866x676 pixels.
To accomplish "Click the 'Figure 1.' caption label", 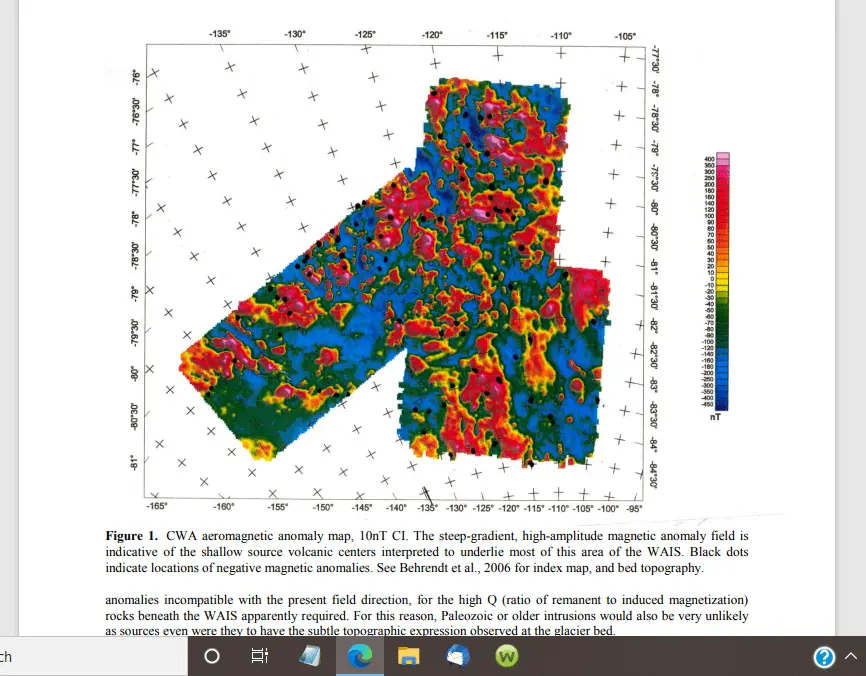I will click(131, 536).
